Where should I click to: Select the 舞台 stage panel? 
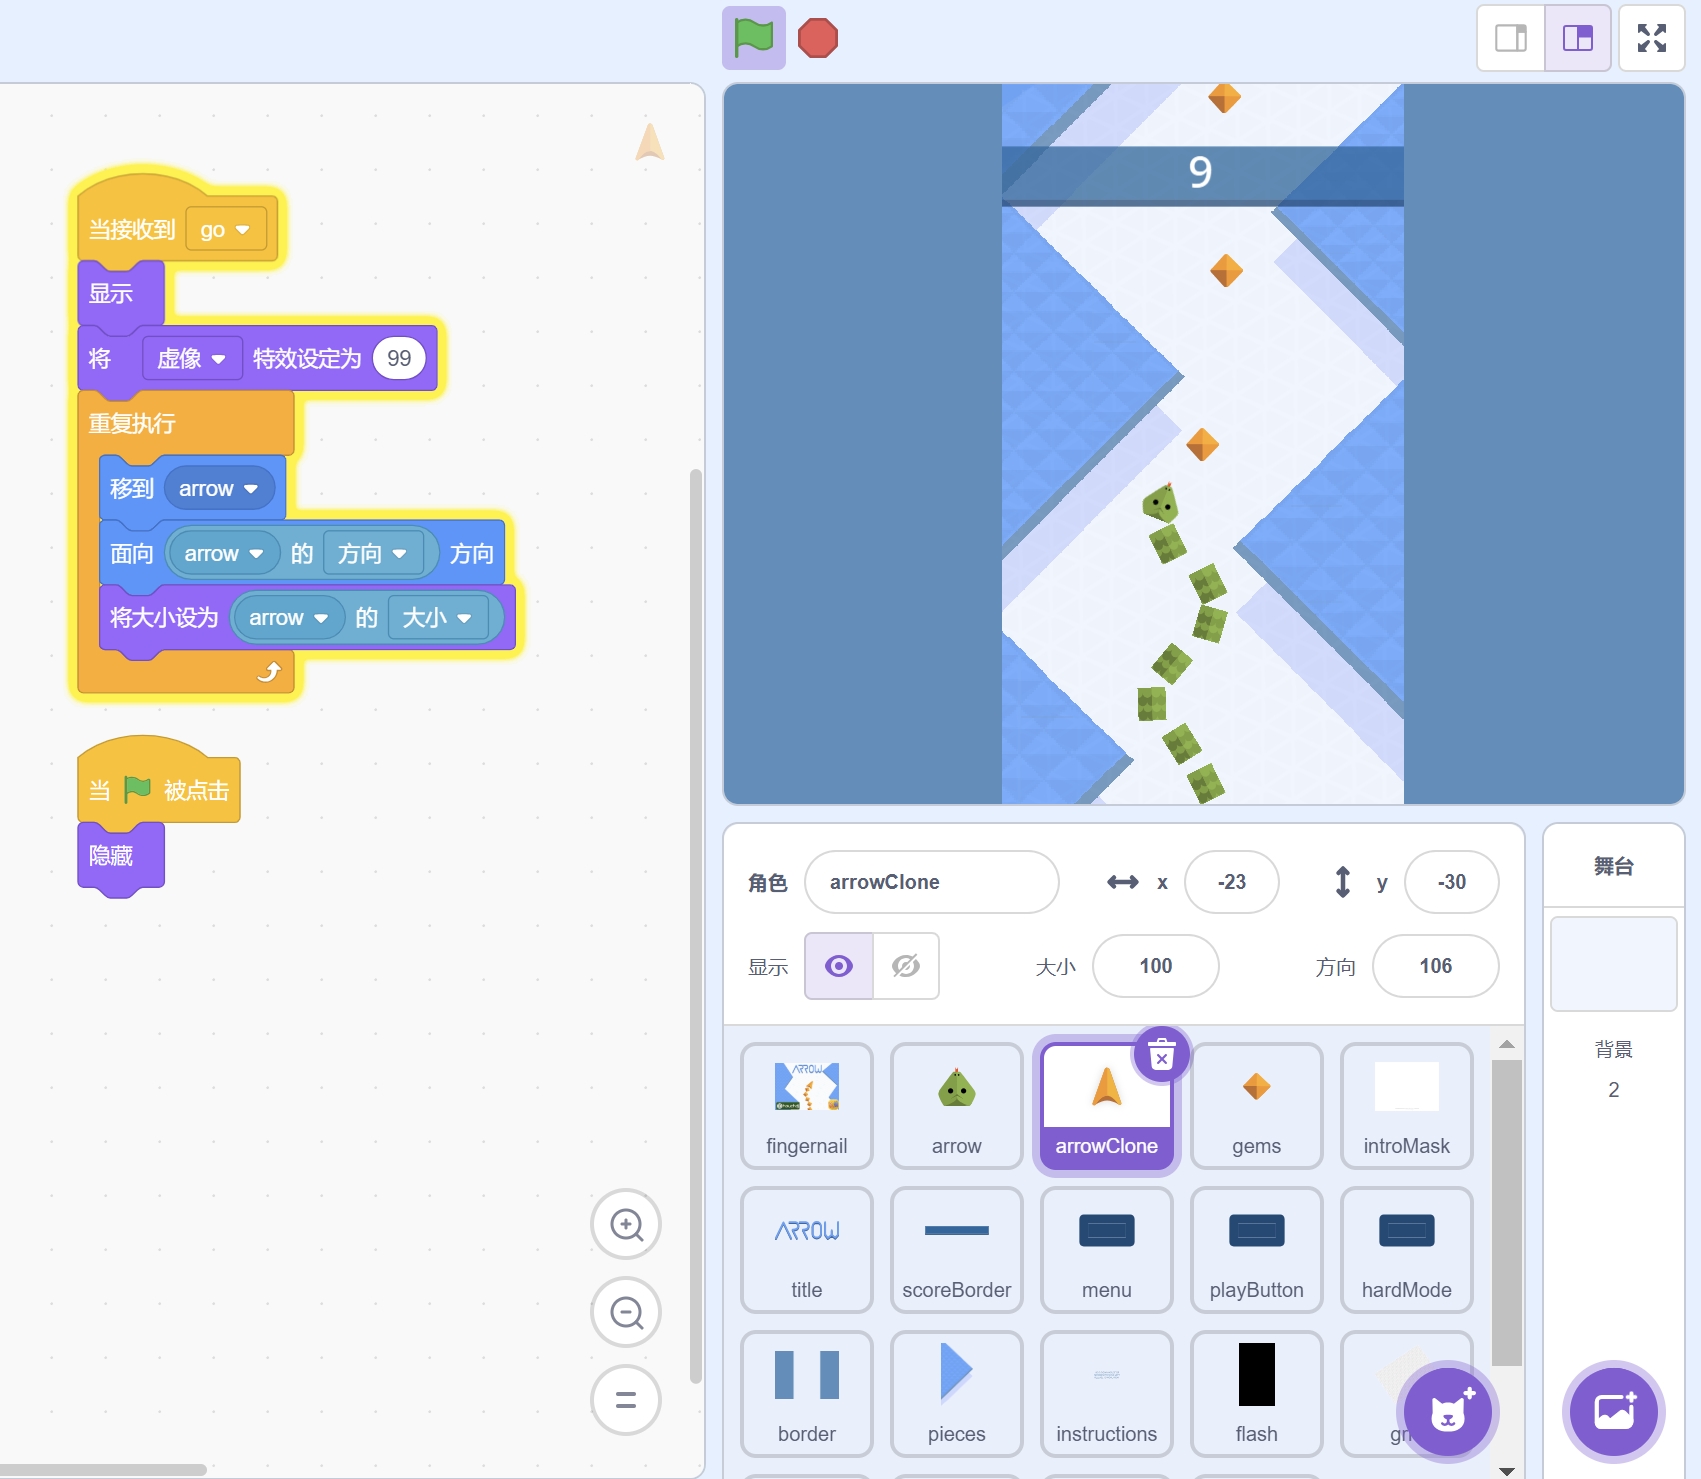tap(1613, 866)
